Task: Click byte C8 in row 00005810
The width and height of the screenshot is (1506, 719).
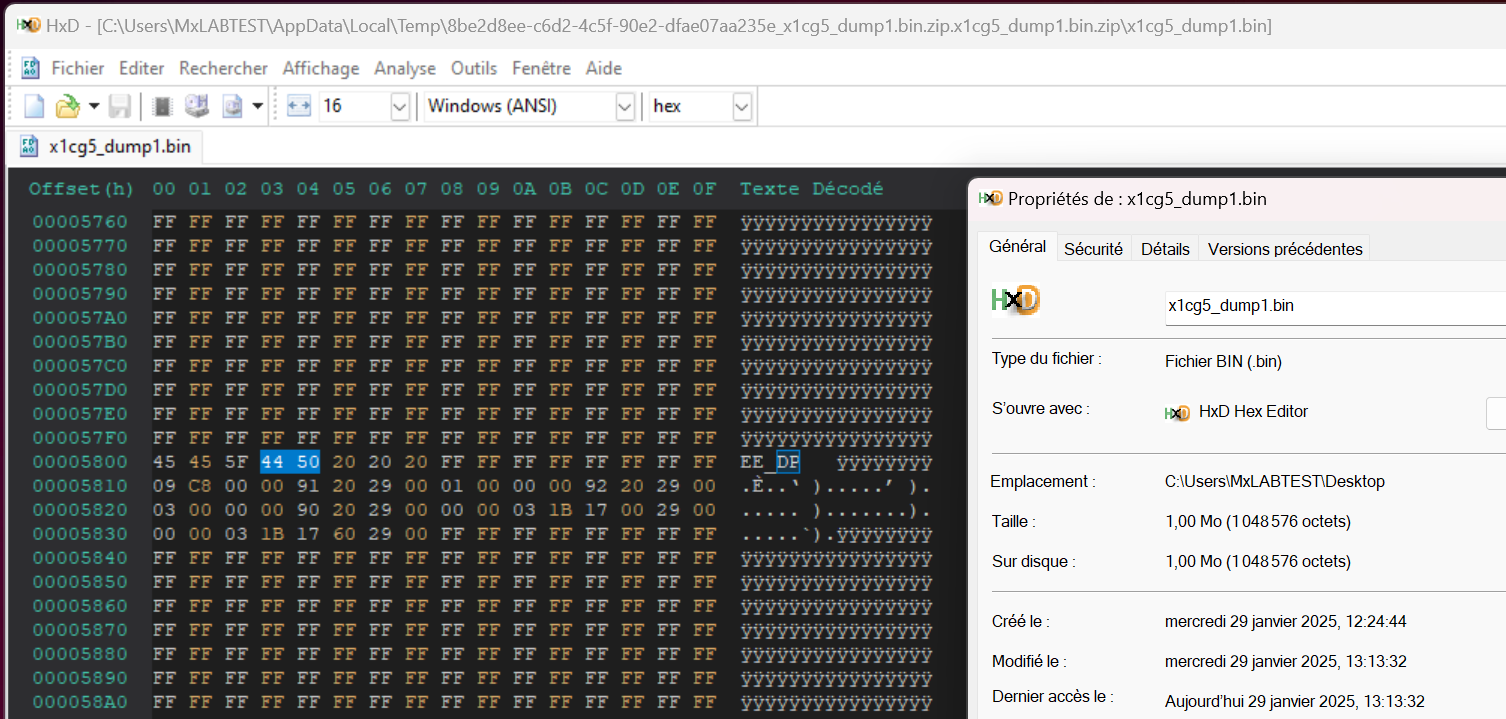Action: [200, 486]
